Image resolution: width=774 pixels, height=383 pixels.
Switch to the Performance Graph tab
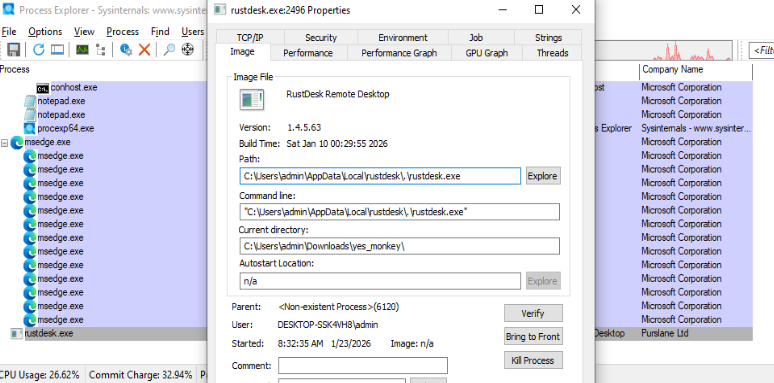(399, 53)
